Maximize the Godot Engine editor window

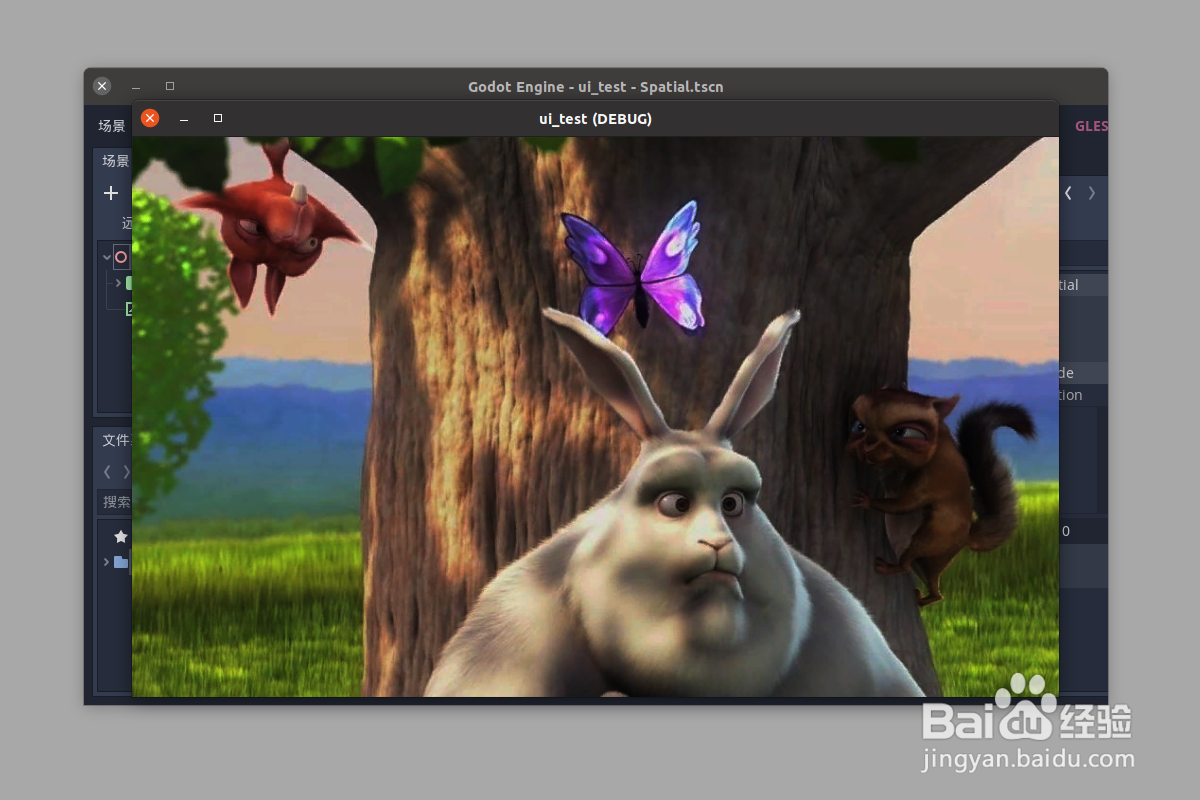[170, 86]
